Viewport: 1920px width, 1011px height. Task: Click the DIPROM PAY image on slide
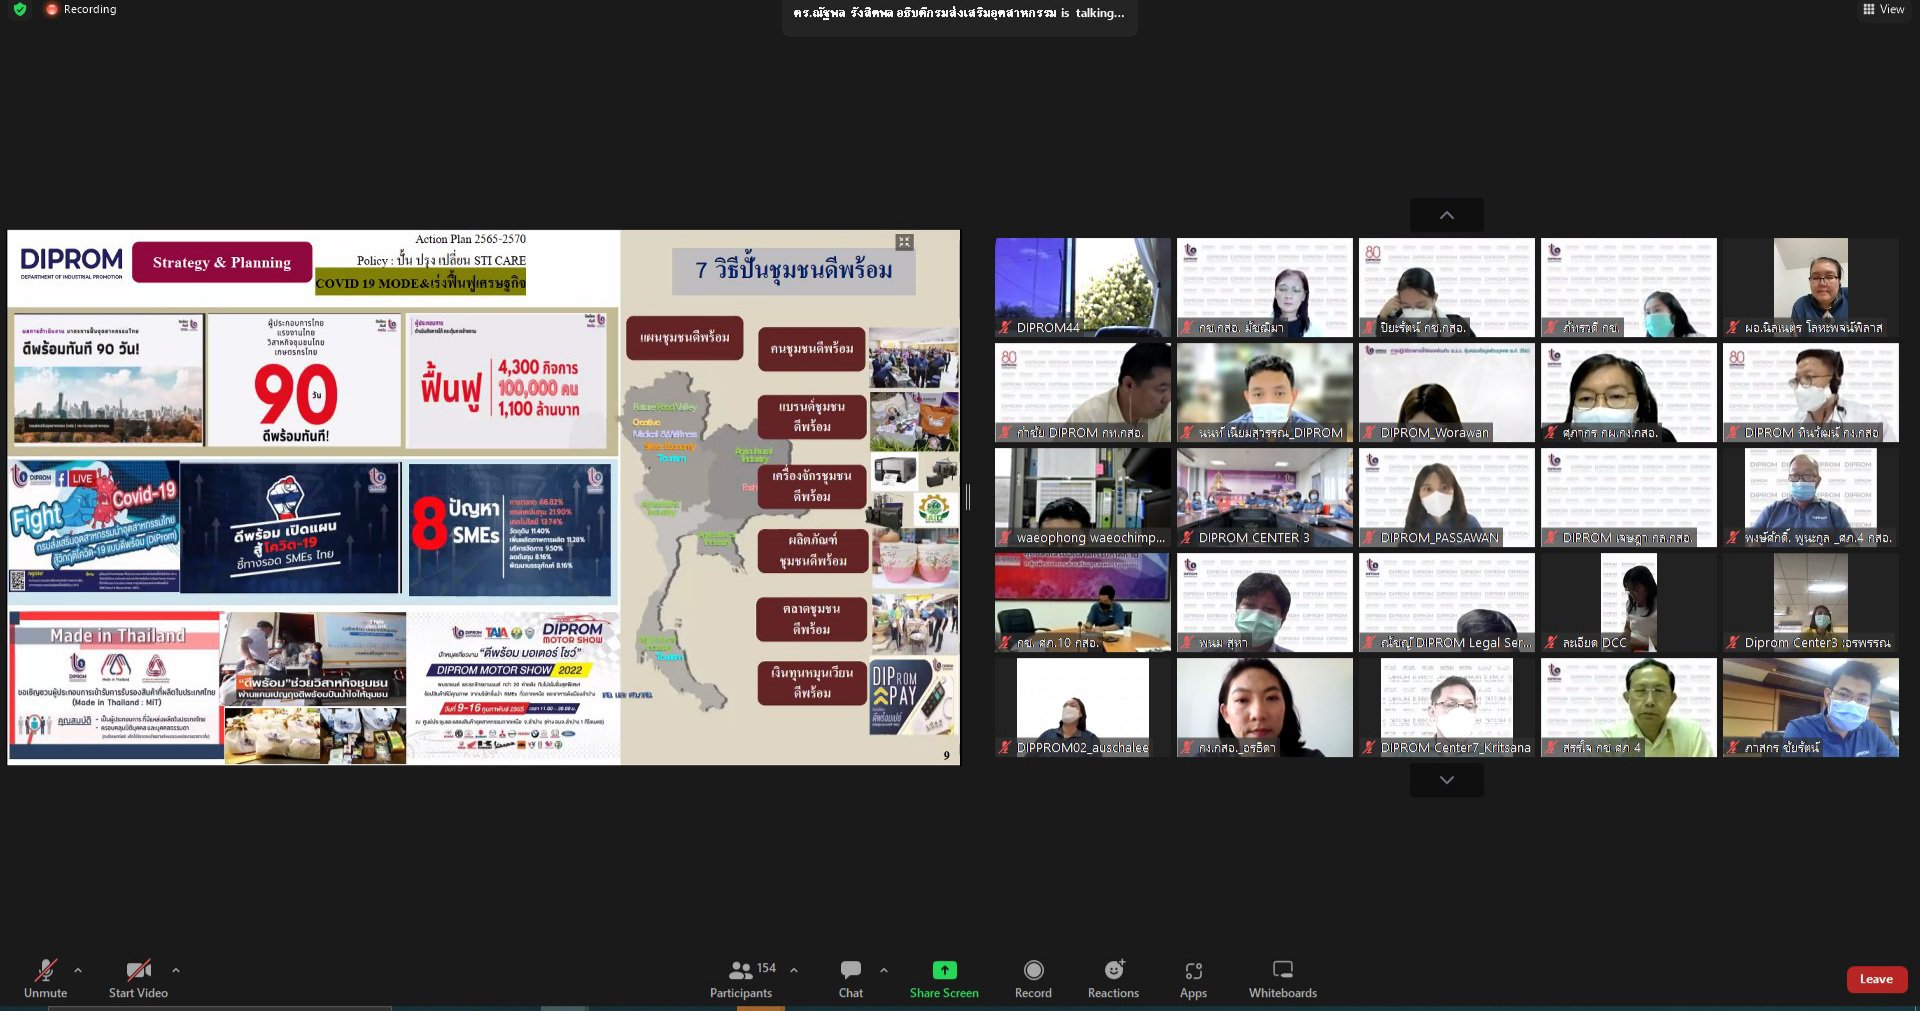913,697
